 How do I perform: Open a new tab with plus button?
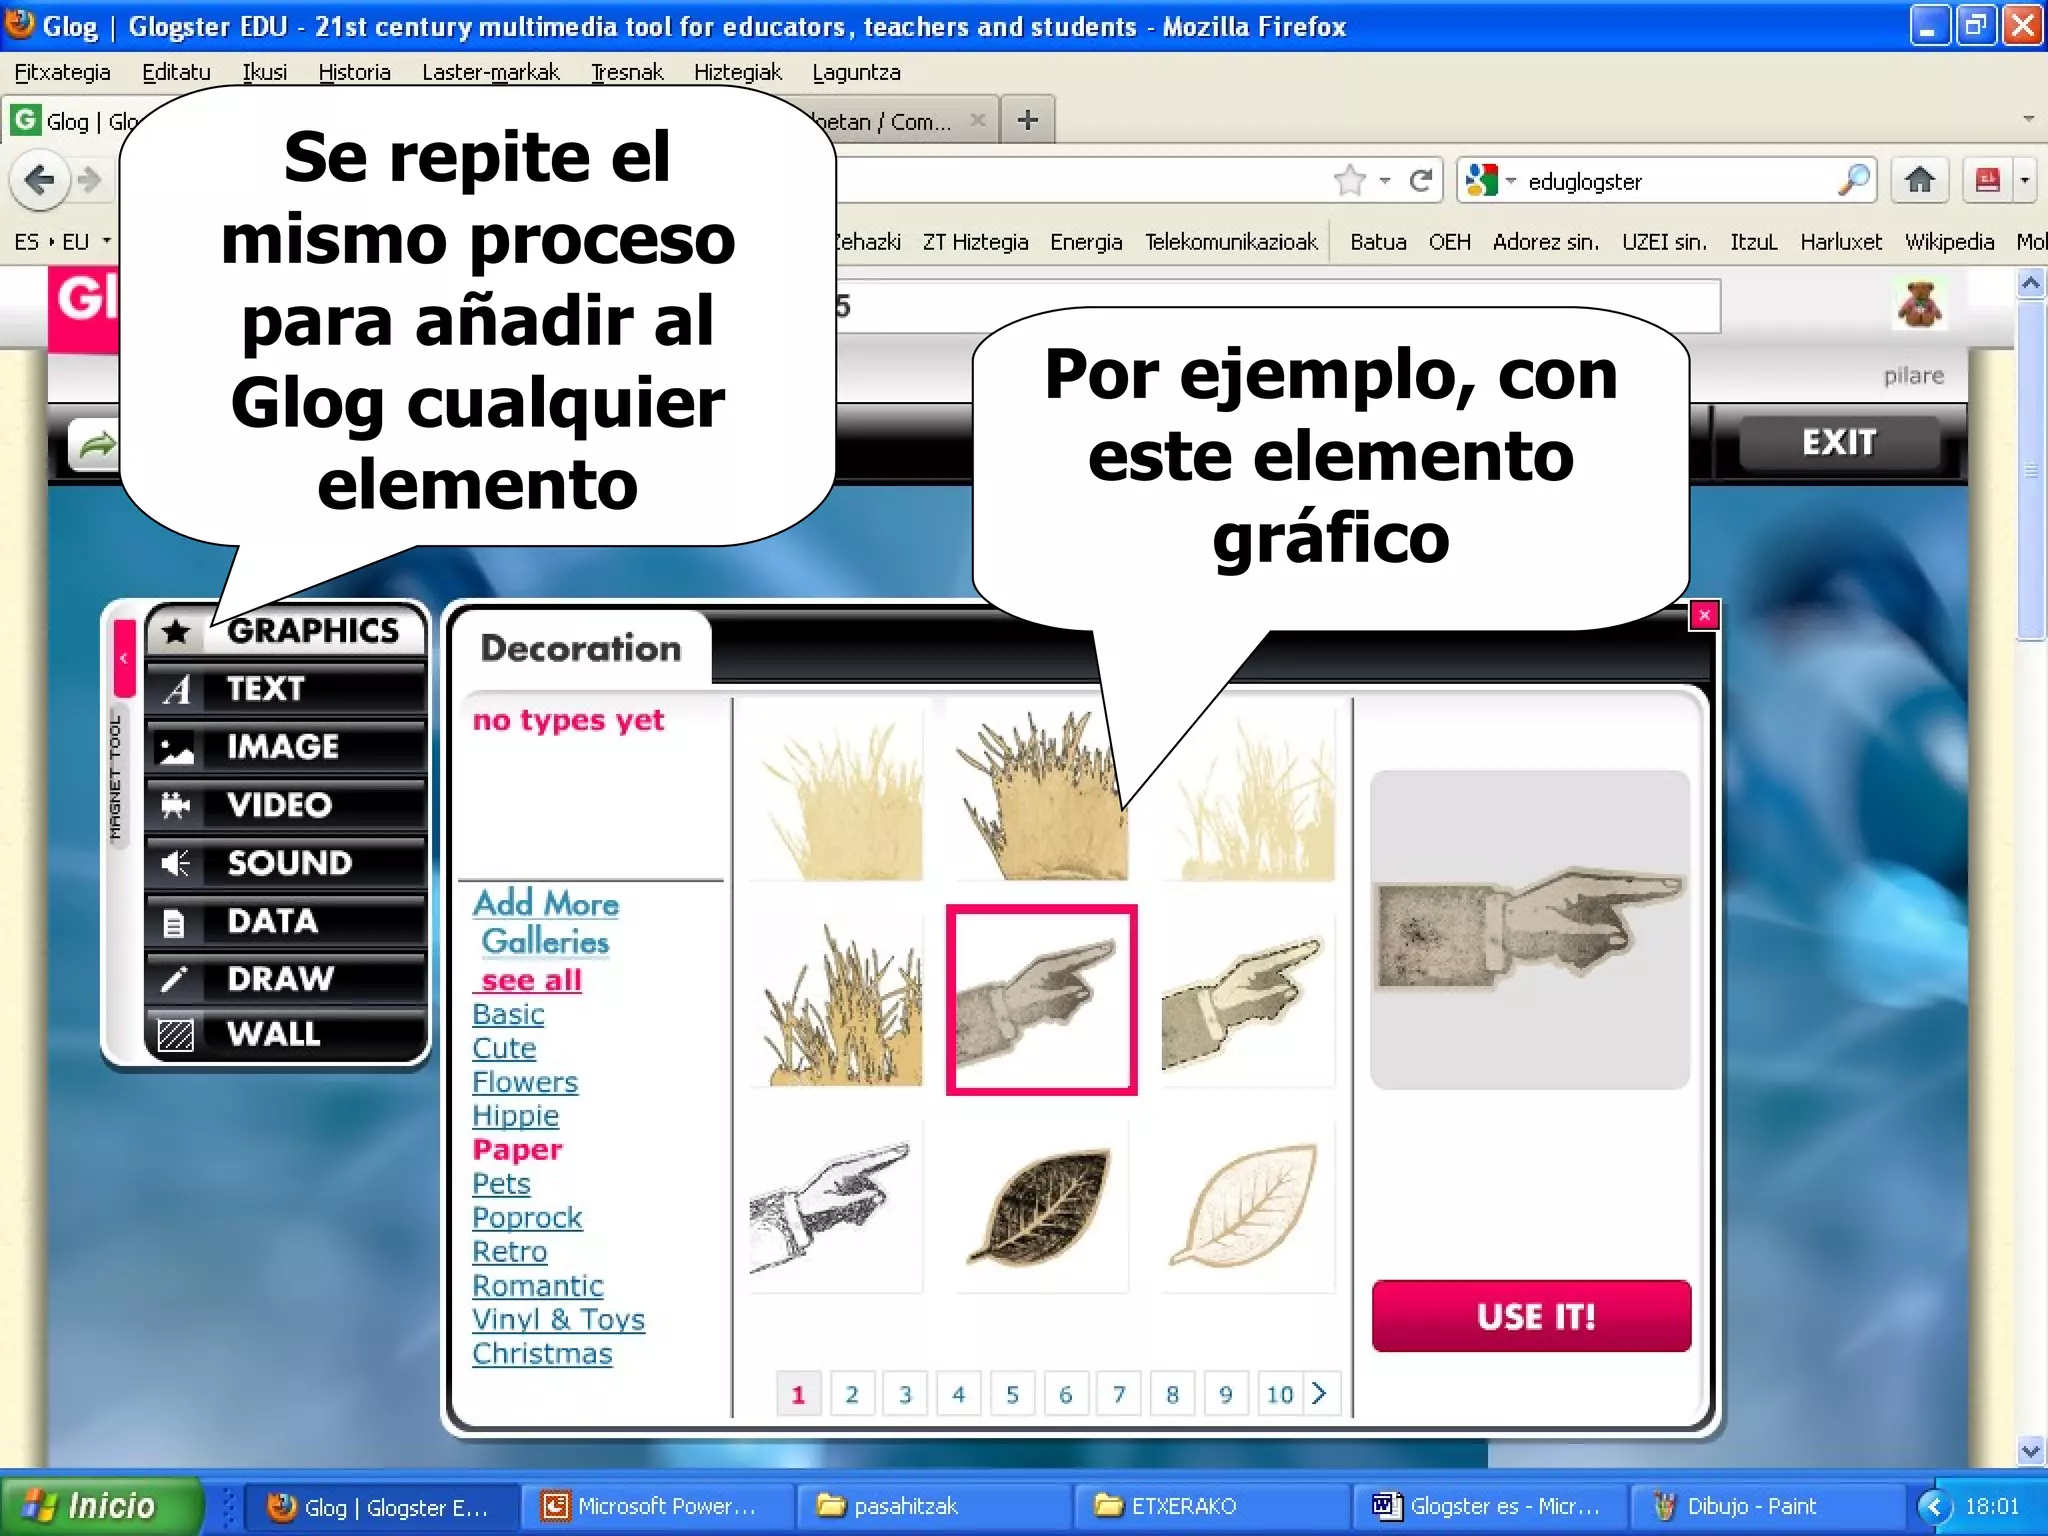[x=1027, y=121]
